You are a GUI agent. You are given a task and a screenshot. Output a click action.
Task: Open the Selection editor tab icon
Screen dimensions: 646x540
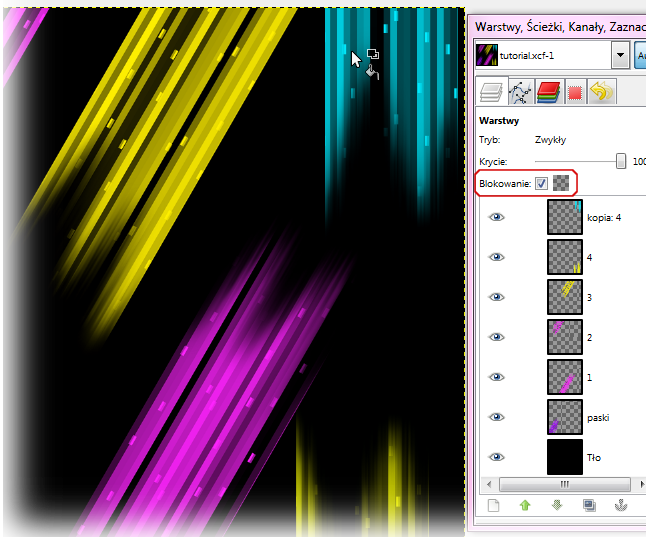click(x=575, y=92)
